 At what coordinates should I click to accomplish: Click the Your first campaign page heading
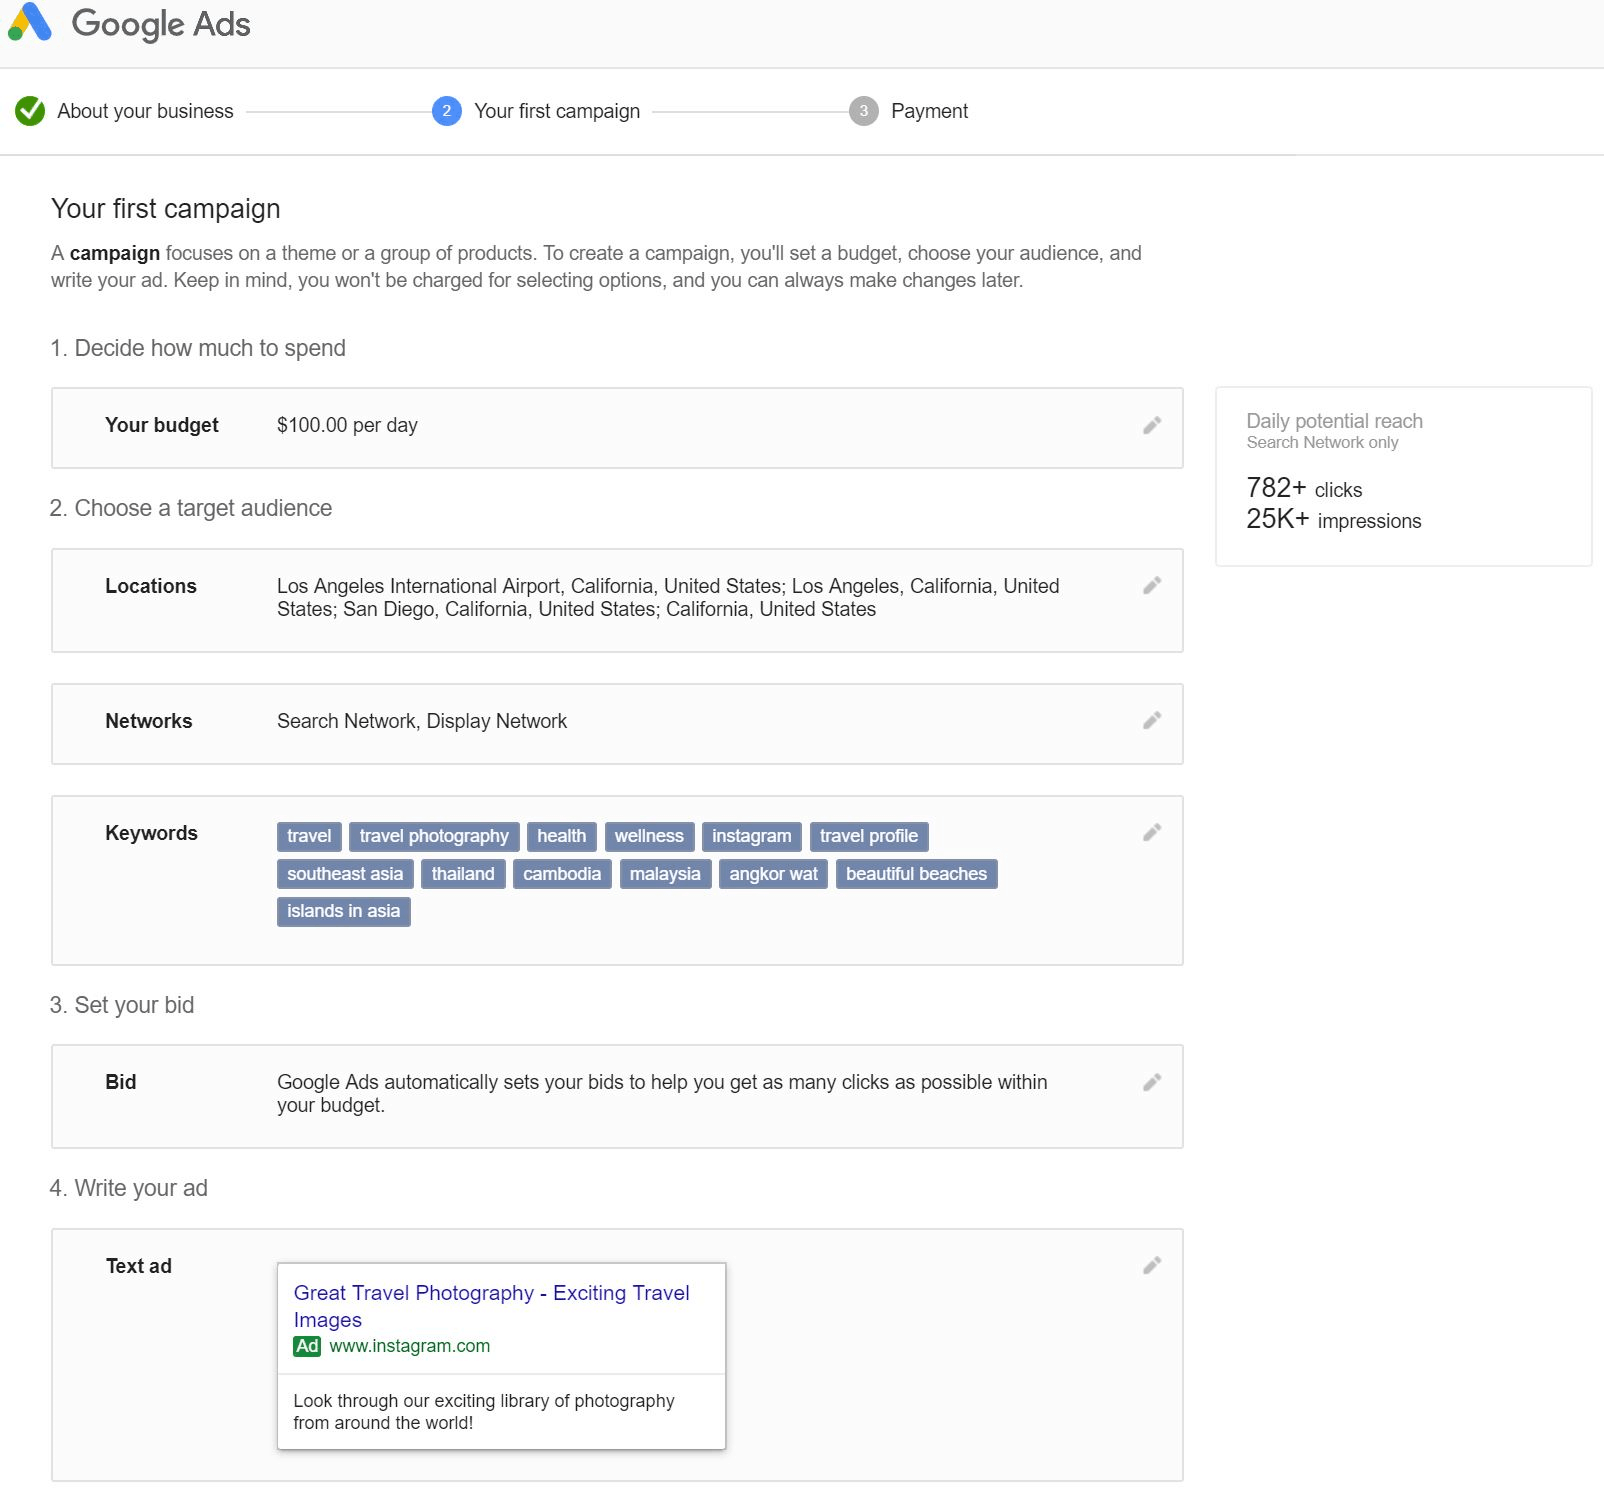pyautogui.click(x=166, y=208)
